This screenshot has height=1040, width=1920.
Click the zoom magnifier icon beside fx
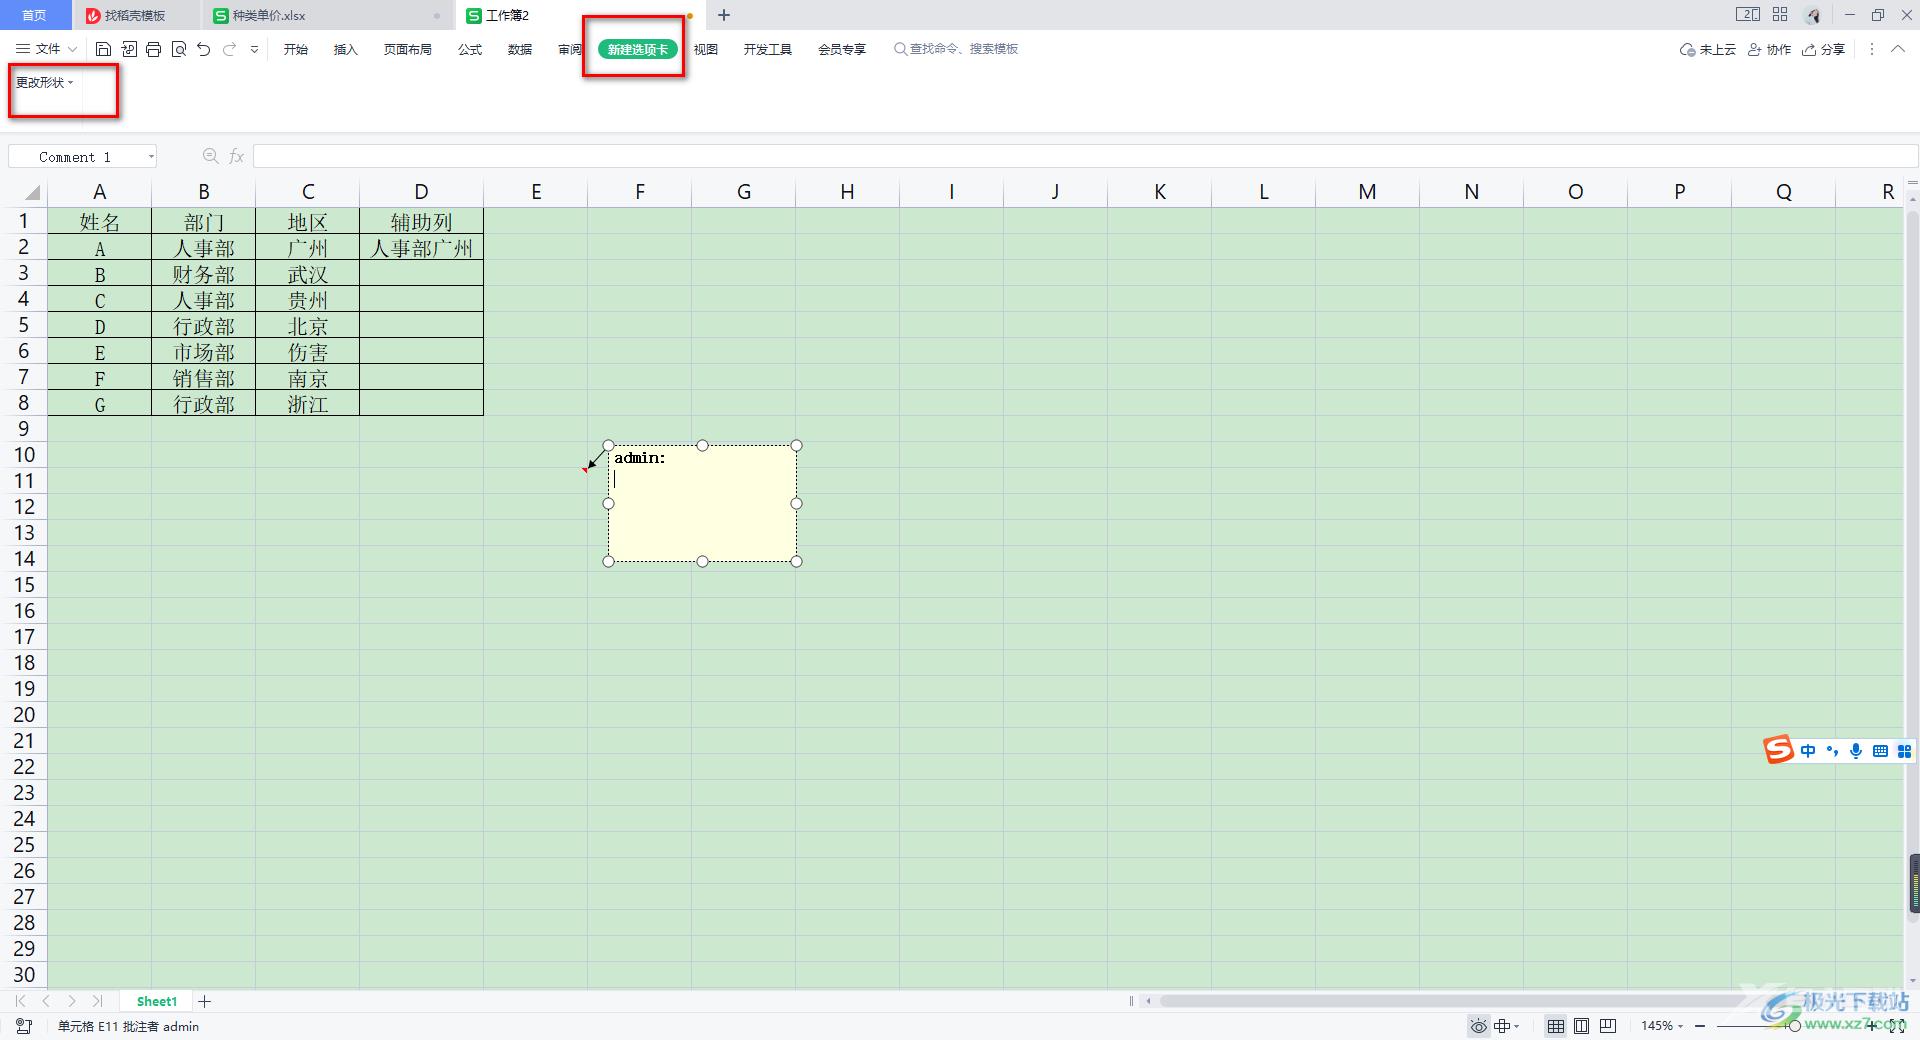point(210,156)
